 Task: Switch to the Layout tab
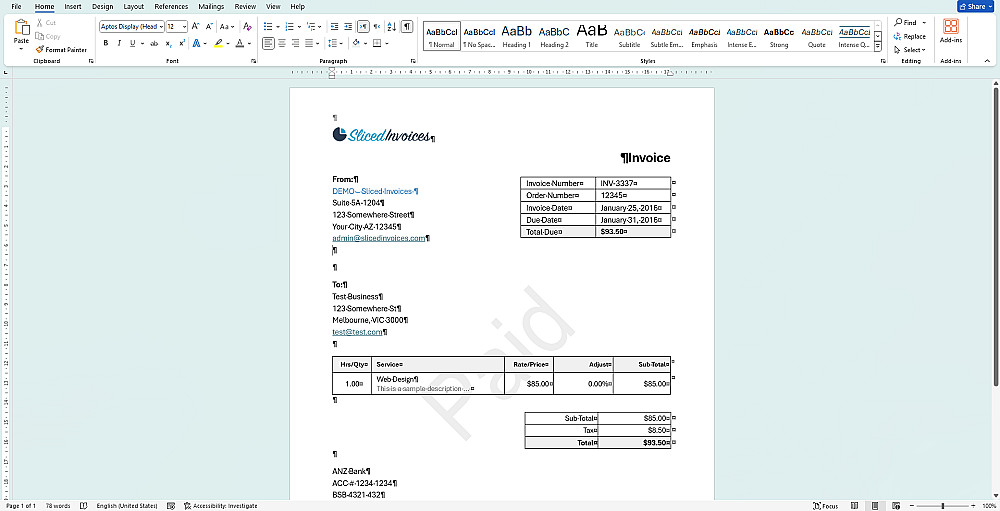point(133,6)
